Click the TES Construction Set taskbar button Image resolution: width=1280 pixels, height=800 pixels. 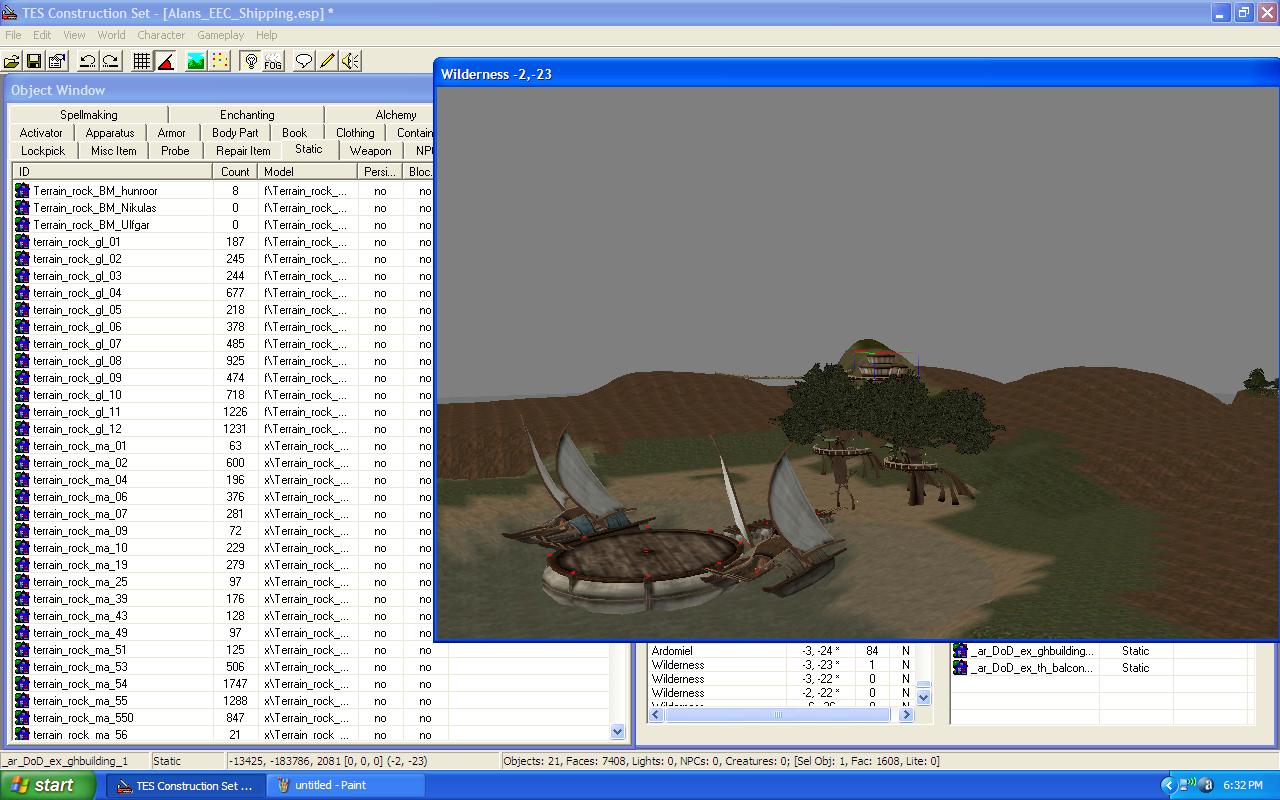click(187, 785)
